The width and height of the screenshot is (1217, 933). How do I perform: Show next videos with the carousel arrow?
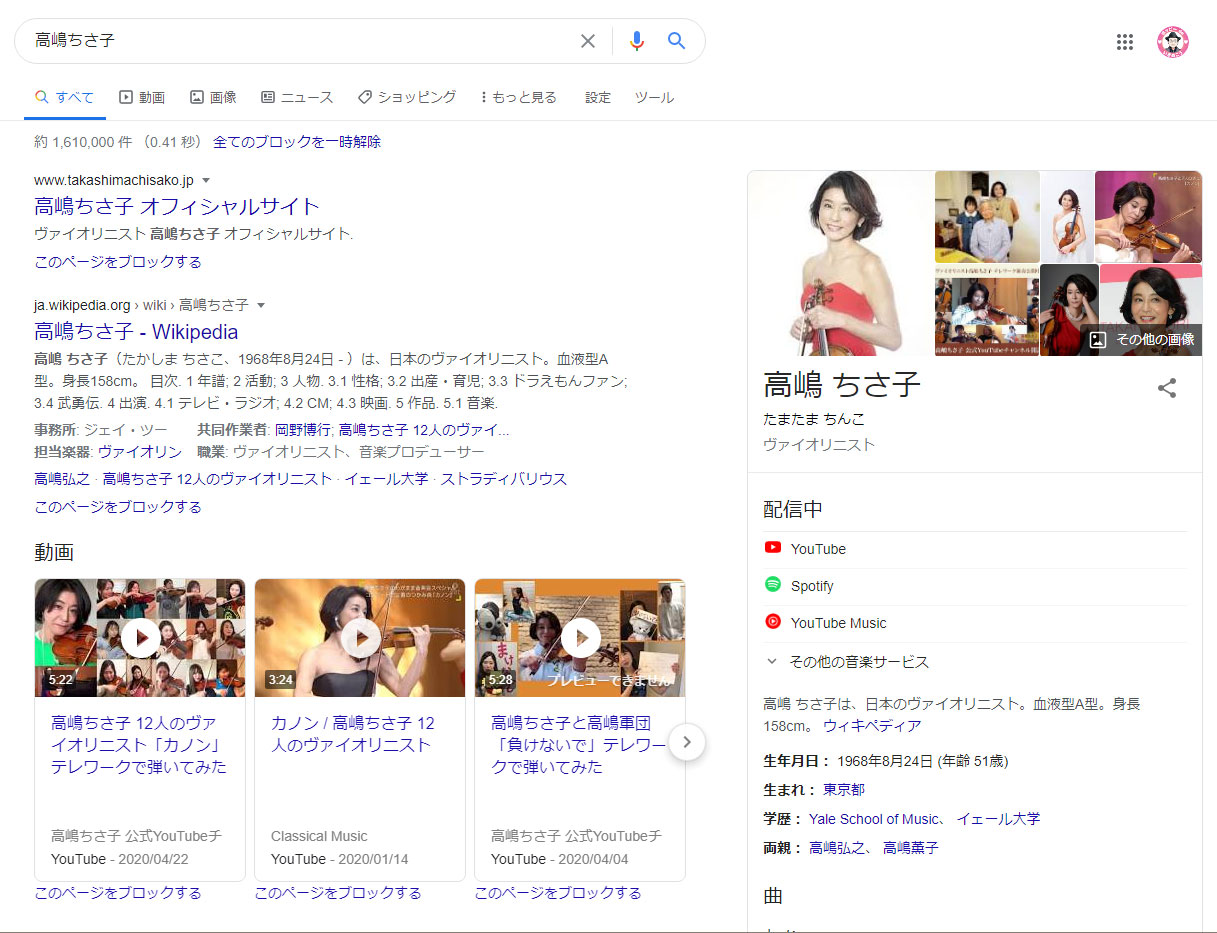687,742
